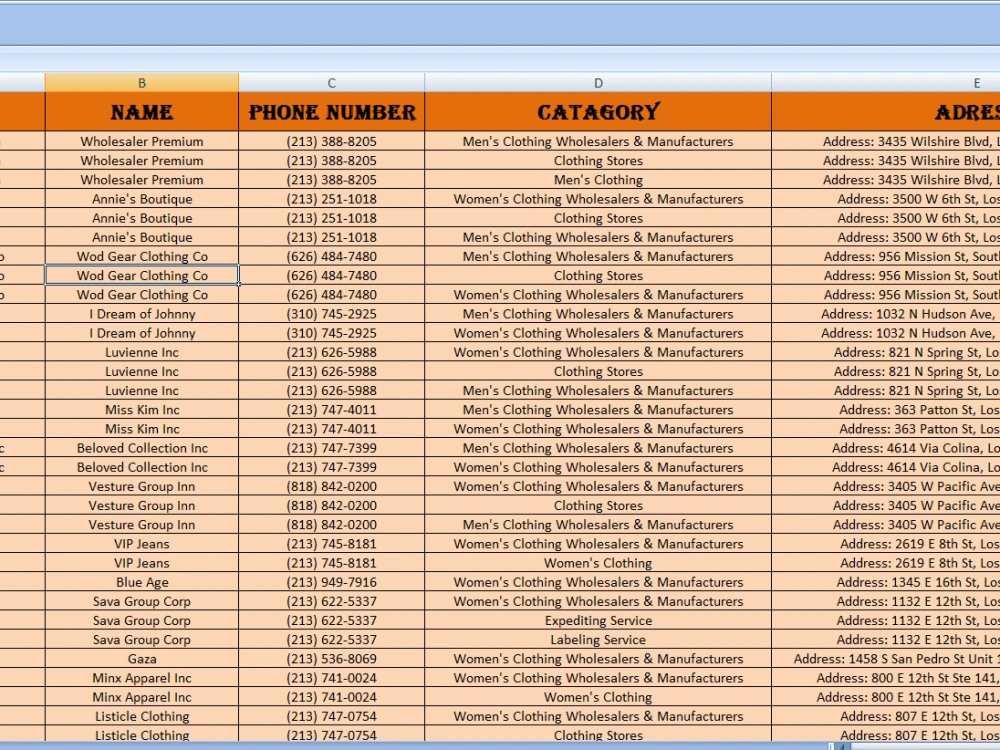1000x750 pixels.
Task: Select Clothing Stores cell in Luvienne Inc row
Action: pyautogui.click(x=598, y=371)
